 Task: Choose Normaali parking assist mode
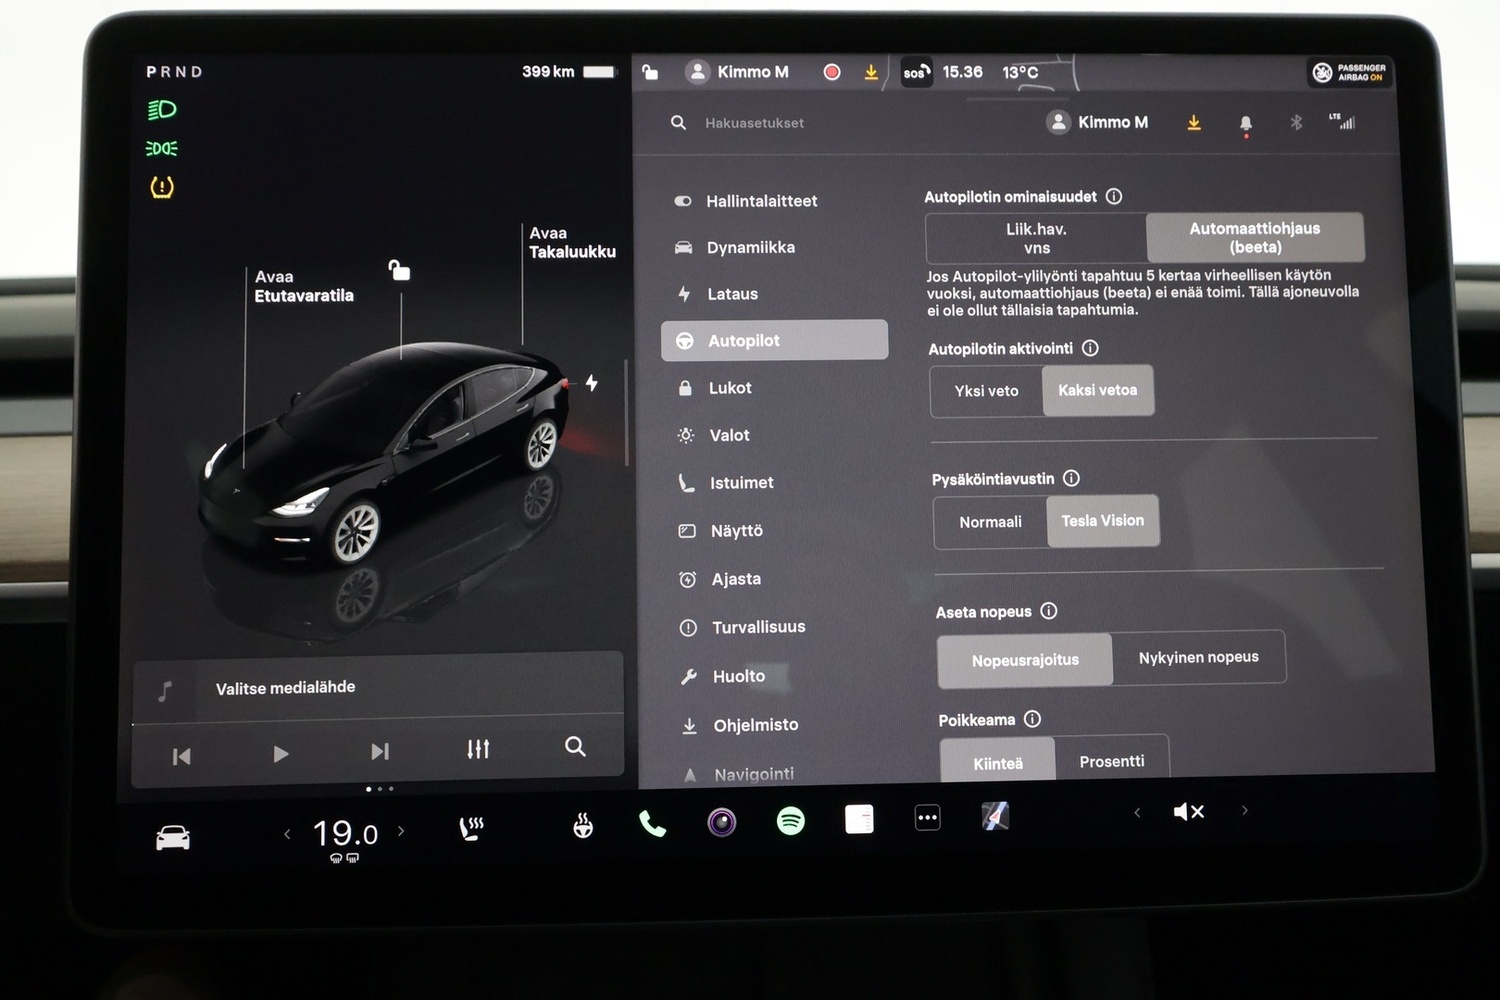coord(990,522)
